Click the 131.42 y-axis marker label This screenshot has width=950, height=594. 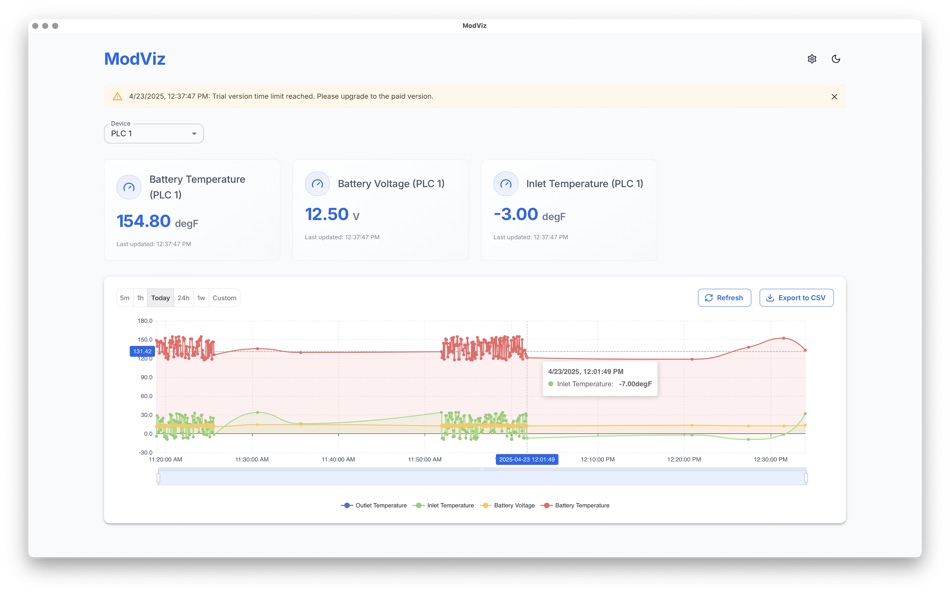point(142,352)
